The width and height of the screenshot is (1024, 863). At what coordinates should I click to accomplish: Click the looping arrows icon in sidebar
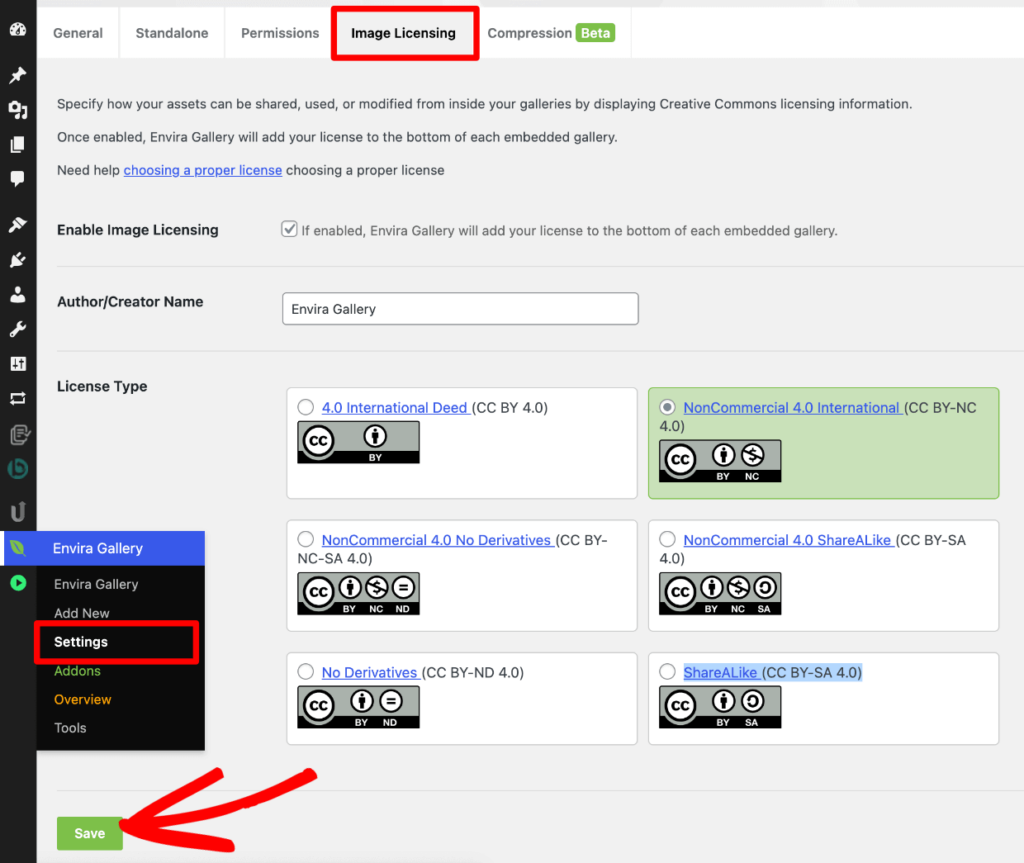[x=18, y=399]
